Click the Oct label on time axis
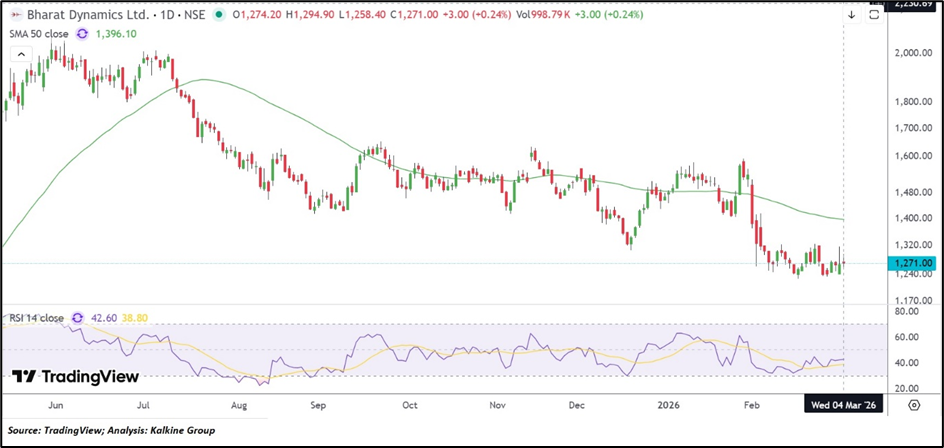 point(409,406)
